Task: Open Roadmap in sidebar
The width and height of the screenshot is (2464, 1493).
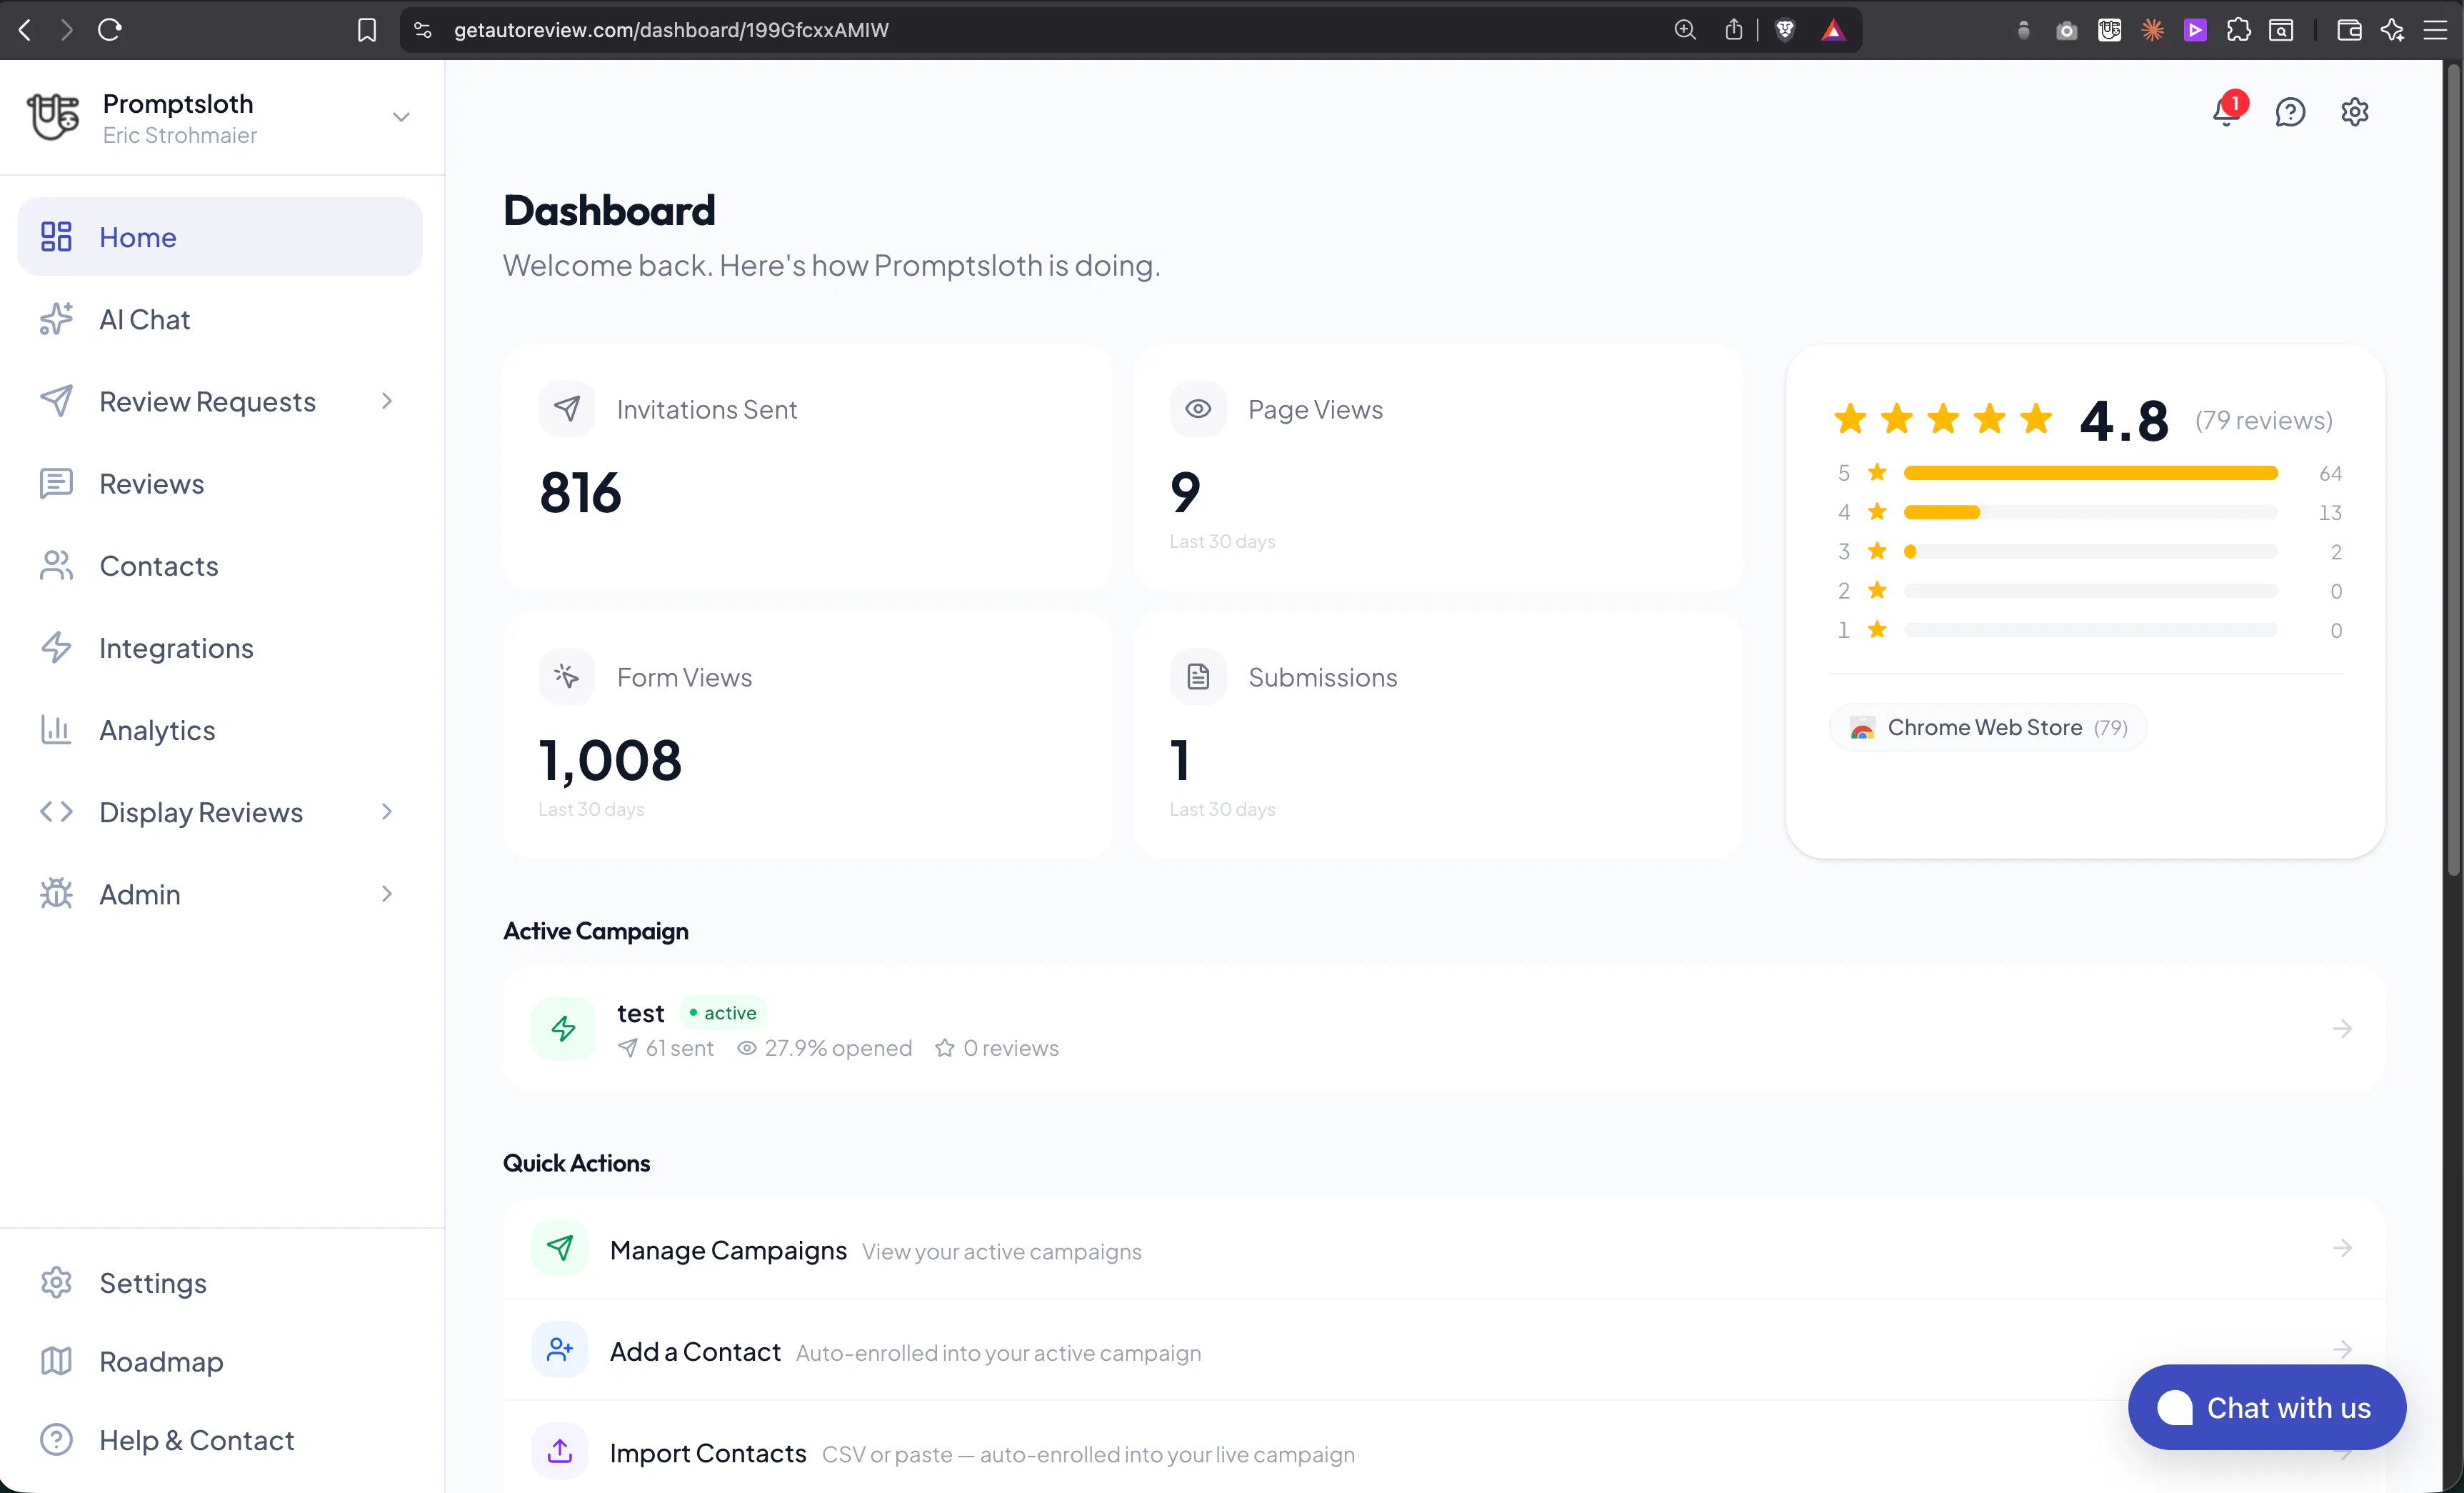Action: pos(220,1361)
